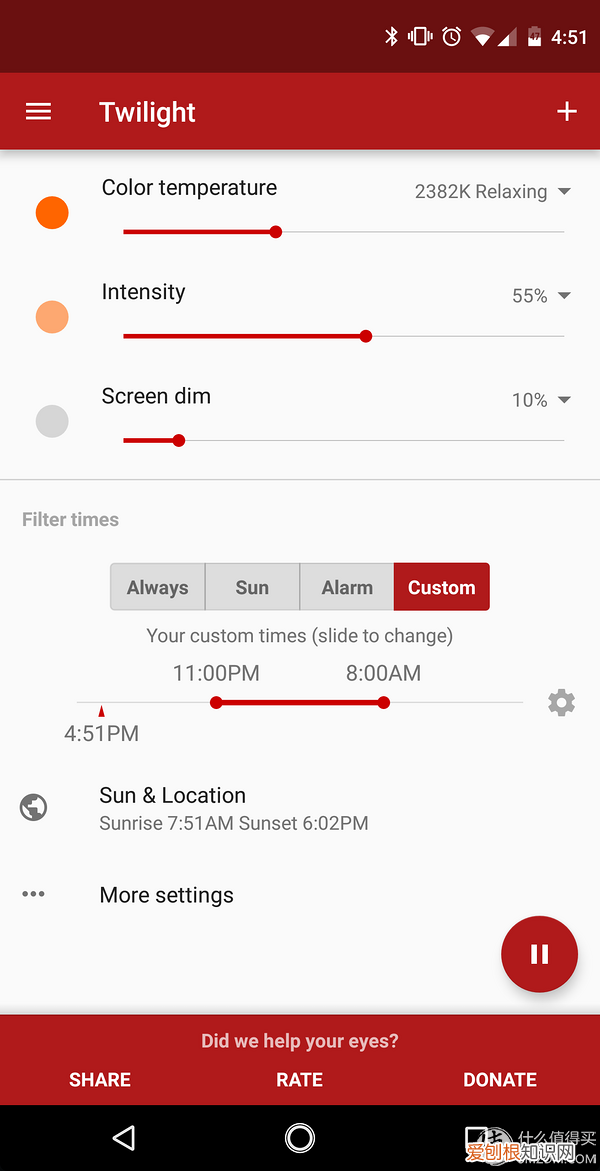Open the hamburger navigation menu
The width and height of the screenshot is (600, 1171).
pyautogui.click(x=38, y=112)
